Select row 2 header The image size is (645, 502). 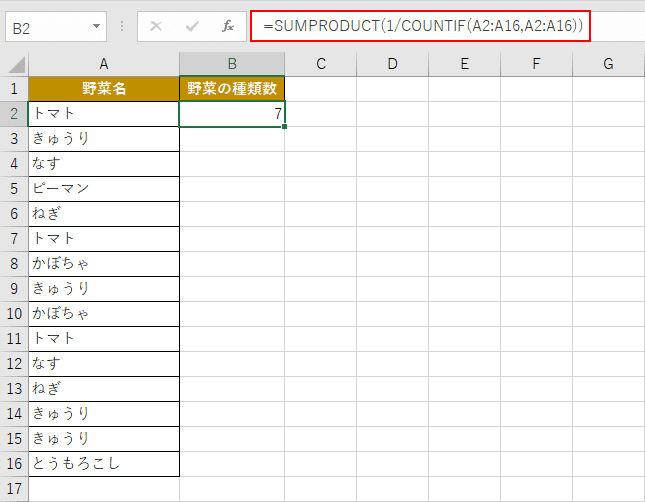click(14, 114)
